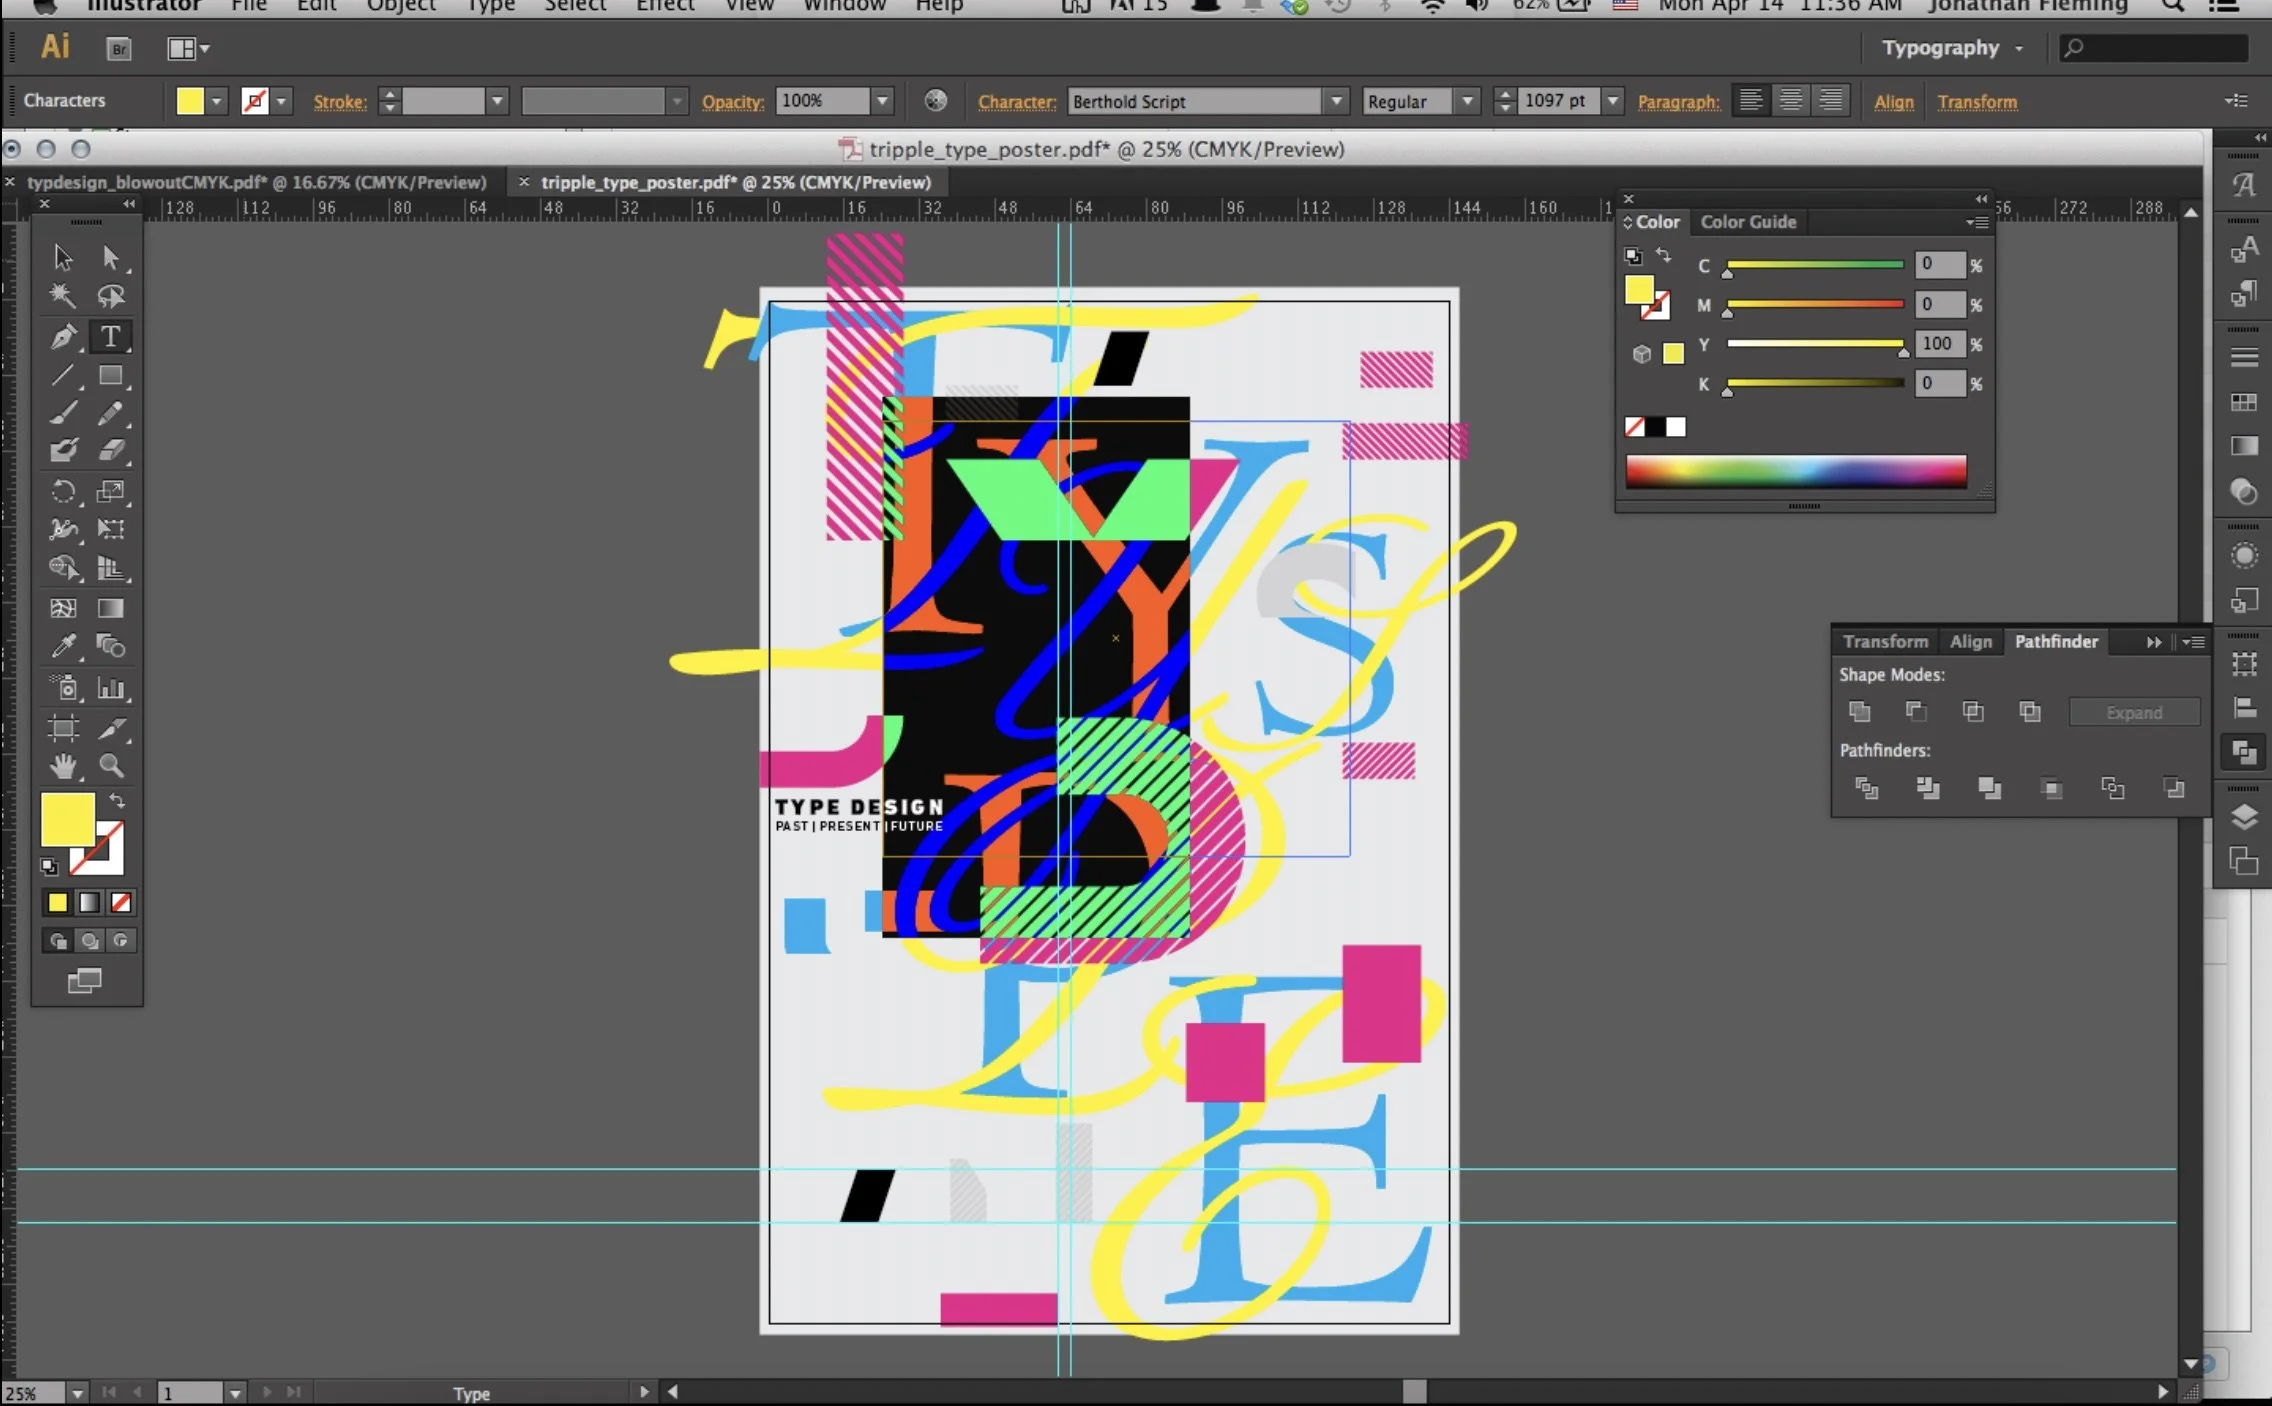Image resolution: width=2272 pixels, height=1406 pixels.
Task: Set fill mode to None in toolbox
Action: pyautogui.click(x=121, y=903)
